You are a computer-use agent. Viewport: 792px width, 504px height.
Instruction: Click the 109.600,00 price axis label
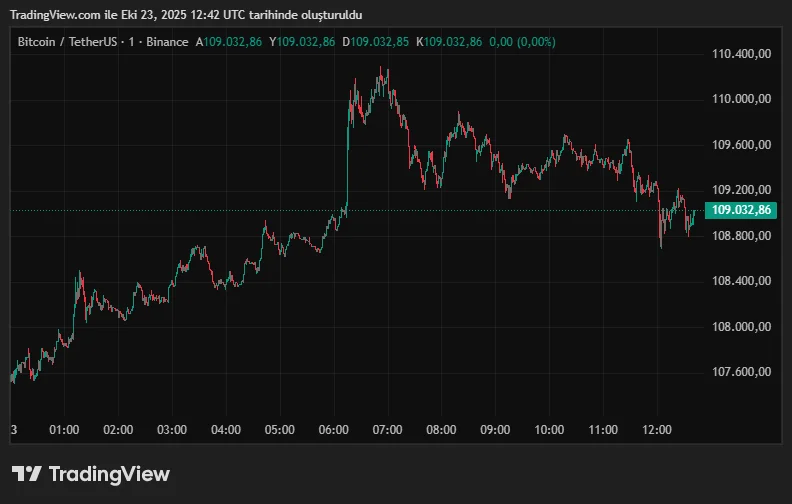pyautogui.click(x=741, y=145)
